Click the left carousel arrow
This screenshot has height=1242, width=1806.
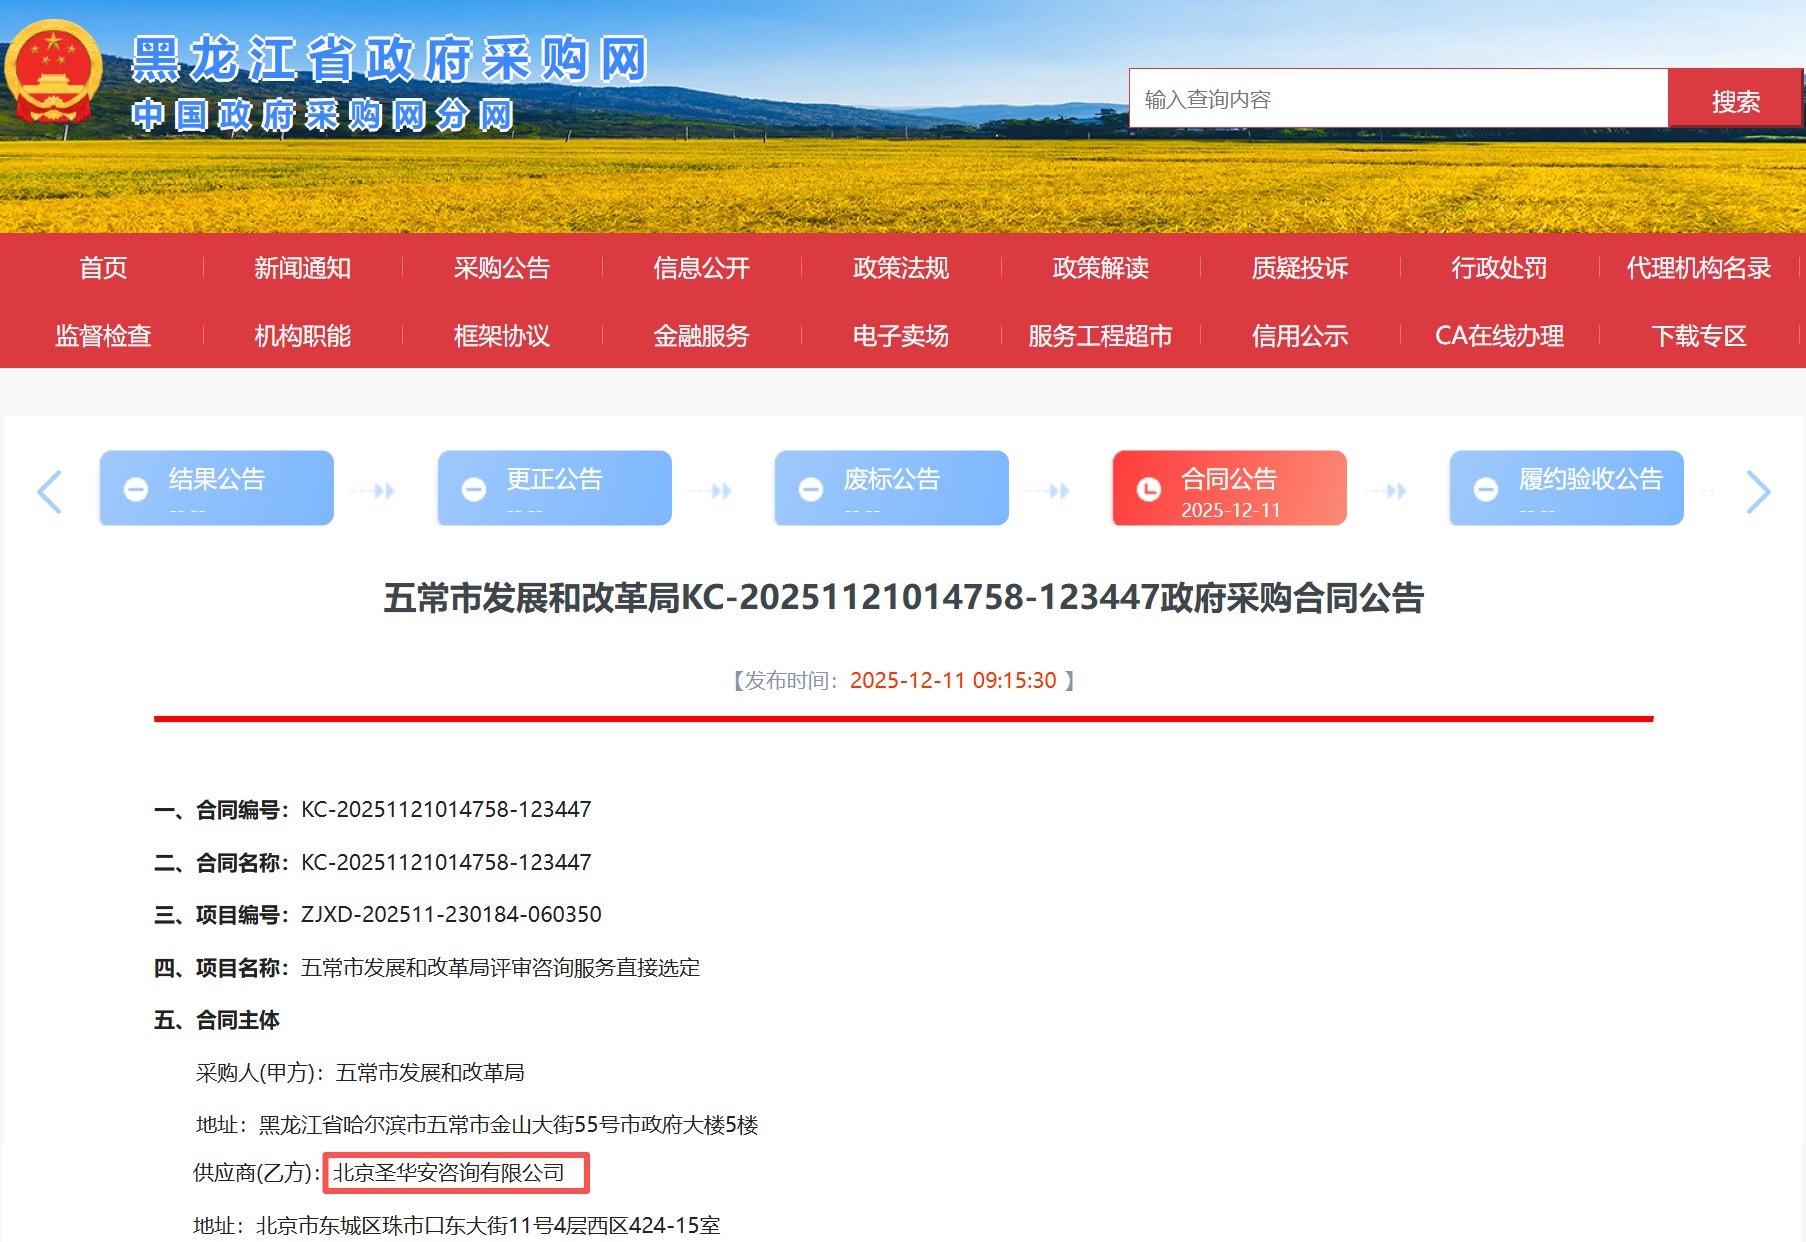click(49, 491)
